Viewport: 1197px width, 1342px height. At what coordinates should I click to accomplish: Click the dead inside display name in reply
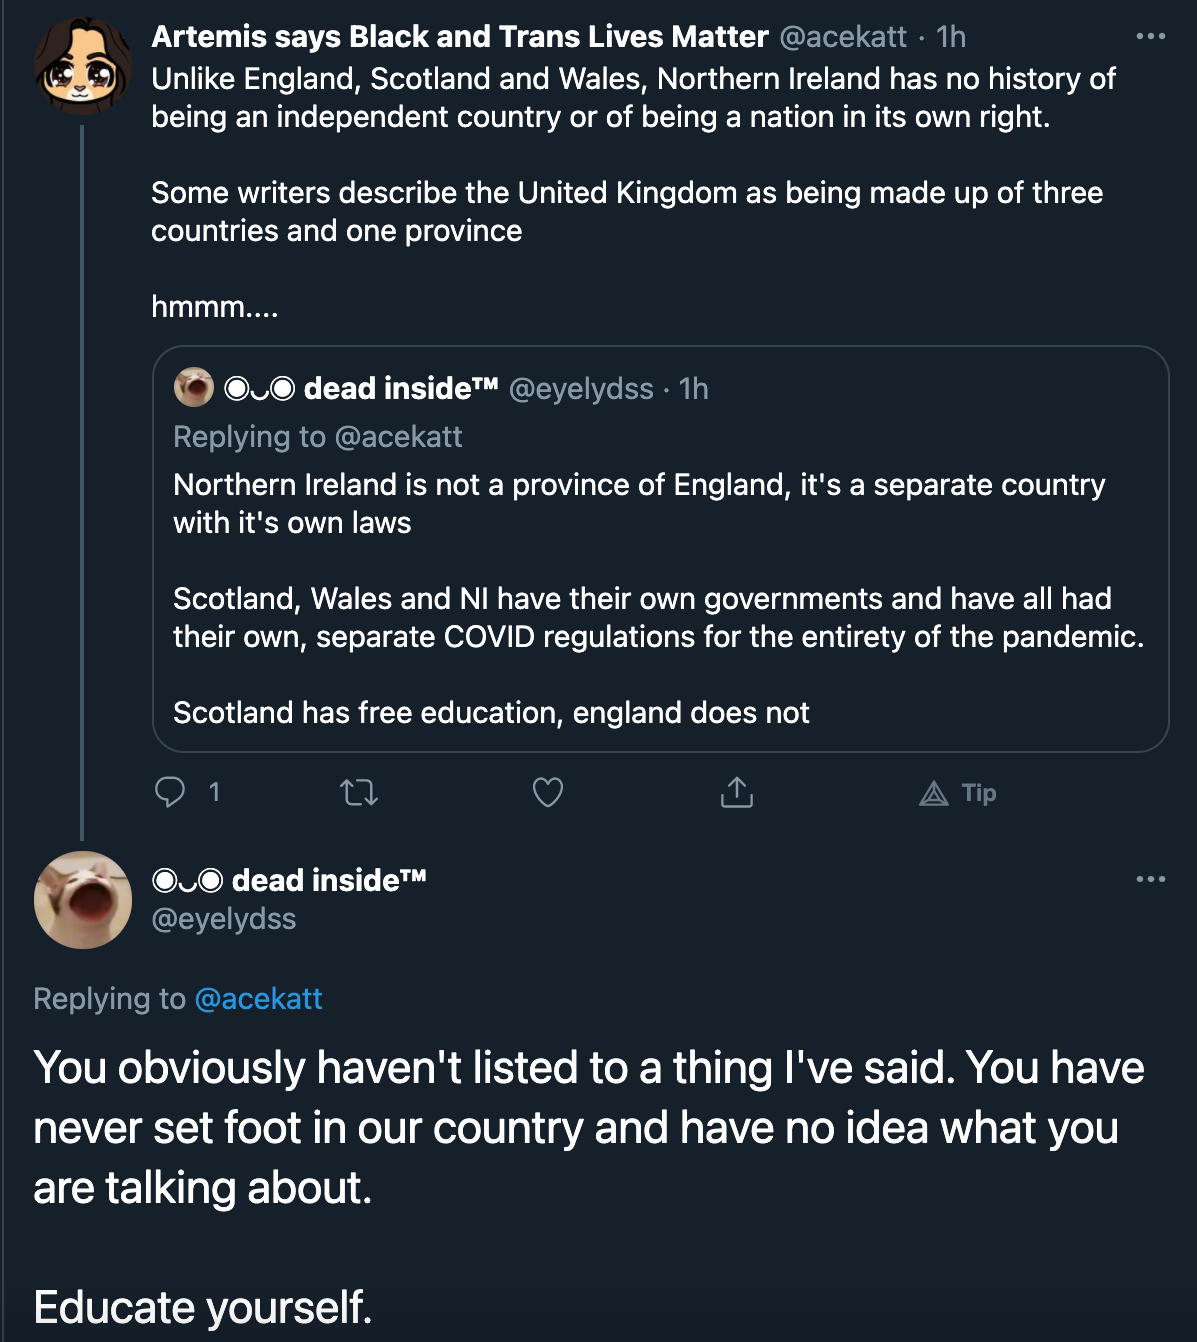[290, 880]
